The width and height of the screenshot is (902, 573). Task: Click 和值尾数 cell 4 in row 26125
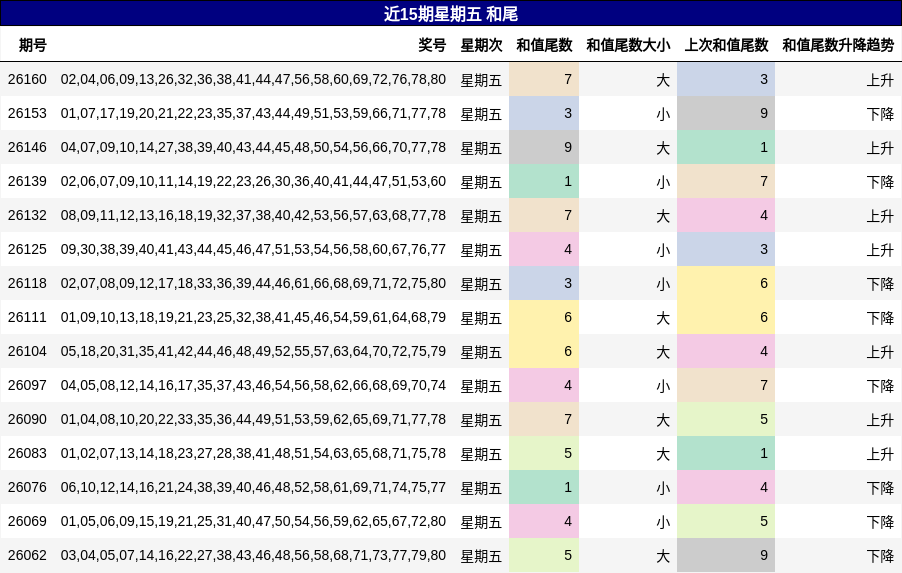(544, 249)
